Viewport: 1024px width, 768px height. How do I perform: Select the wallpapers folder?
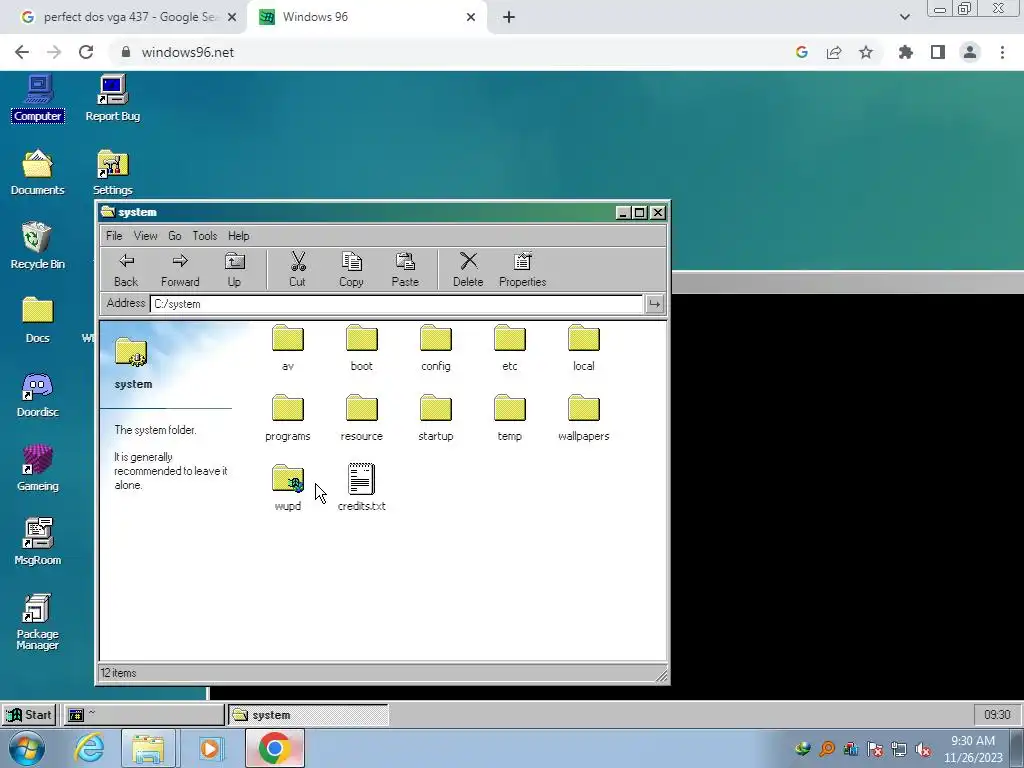[x=584, y=418]
